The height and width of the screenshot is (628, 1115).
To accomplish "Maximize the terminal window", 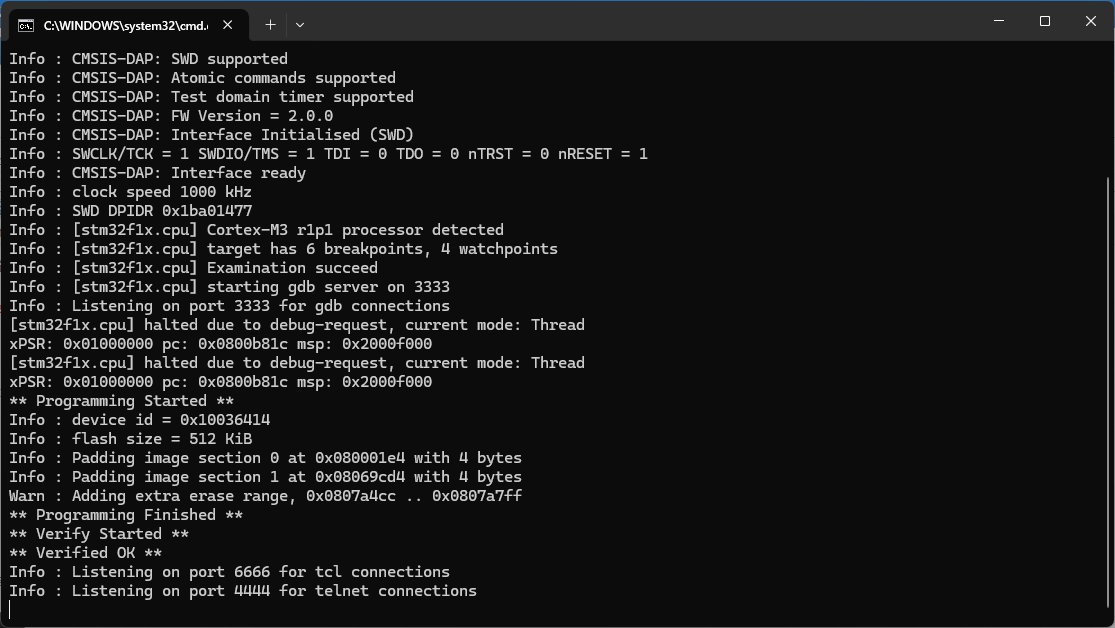I will coord(1045,21).
